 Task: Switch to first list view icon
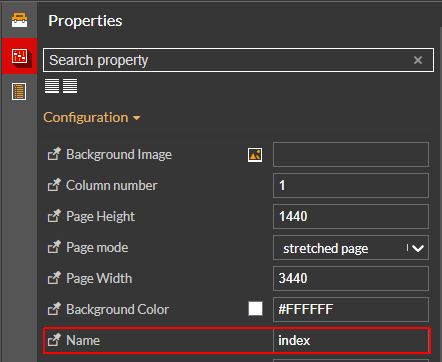52,86
